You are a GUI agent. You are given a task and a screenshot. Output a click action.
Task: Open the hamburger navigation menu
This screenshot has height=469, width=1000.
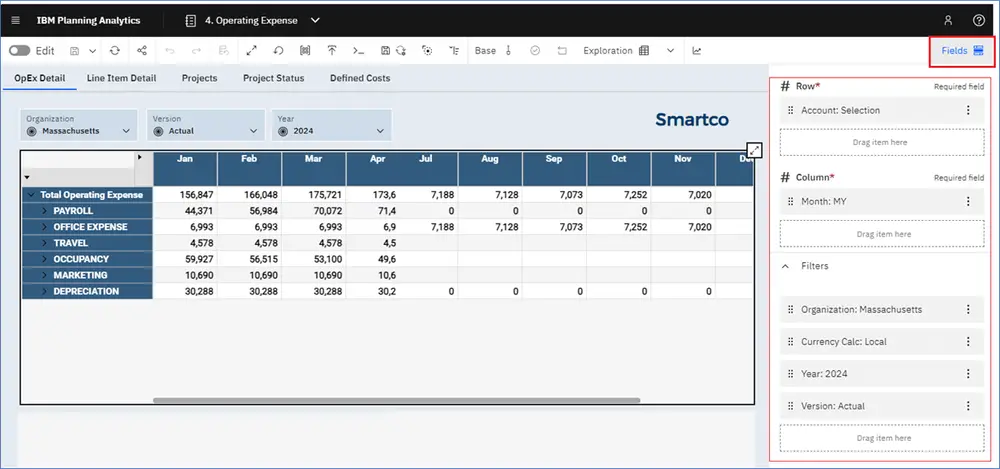pos(16,20)
